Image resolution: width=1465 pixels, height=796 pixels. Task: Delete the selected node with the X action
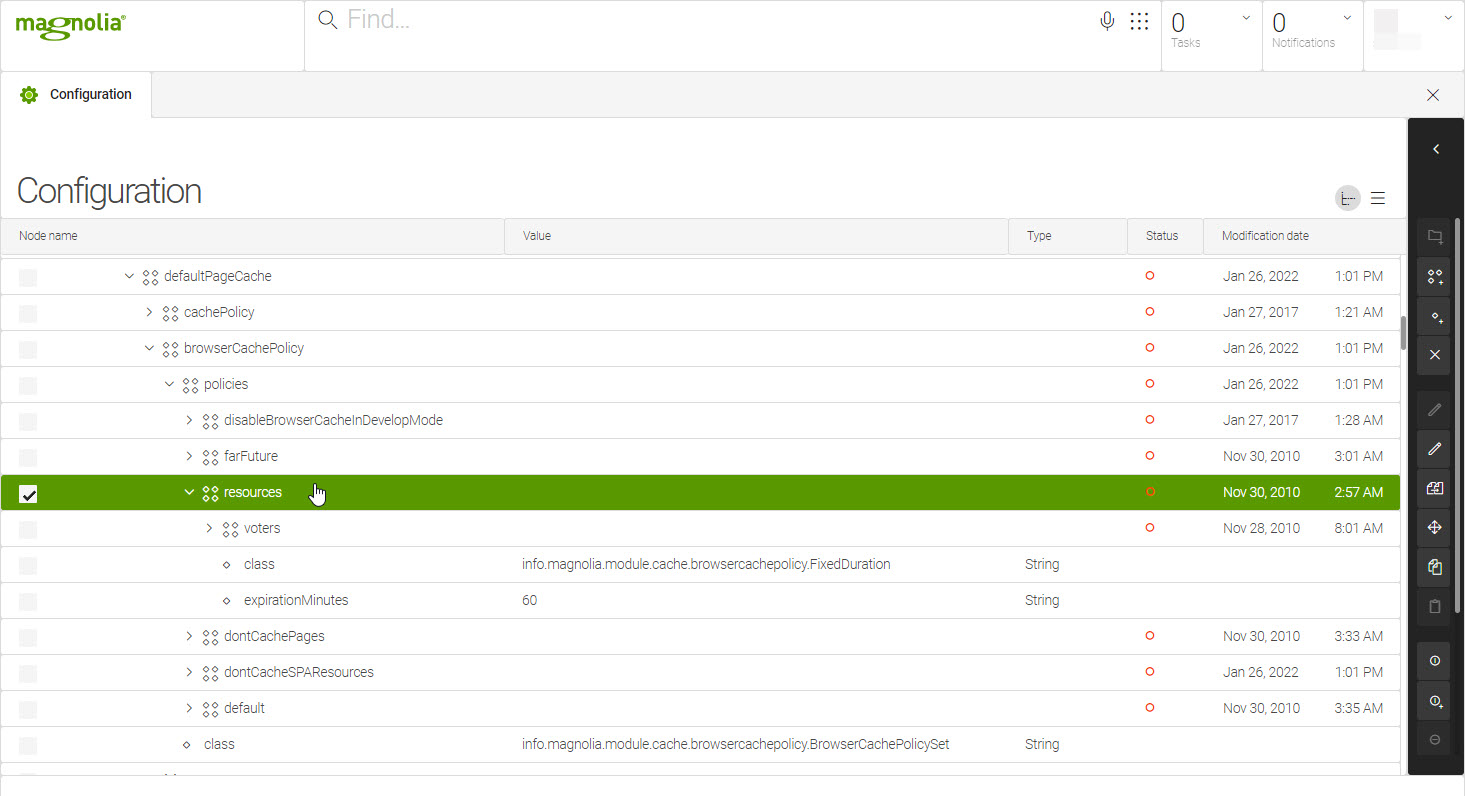pos(1435,354)
